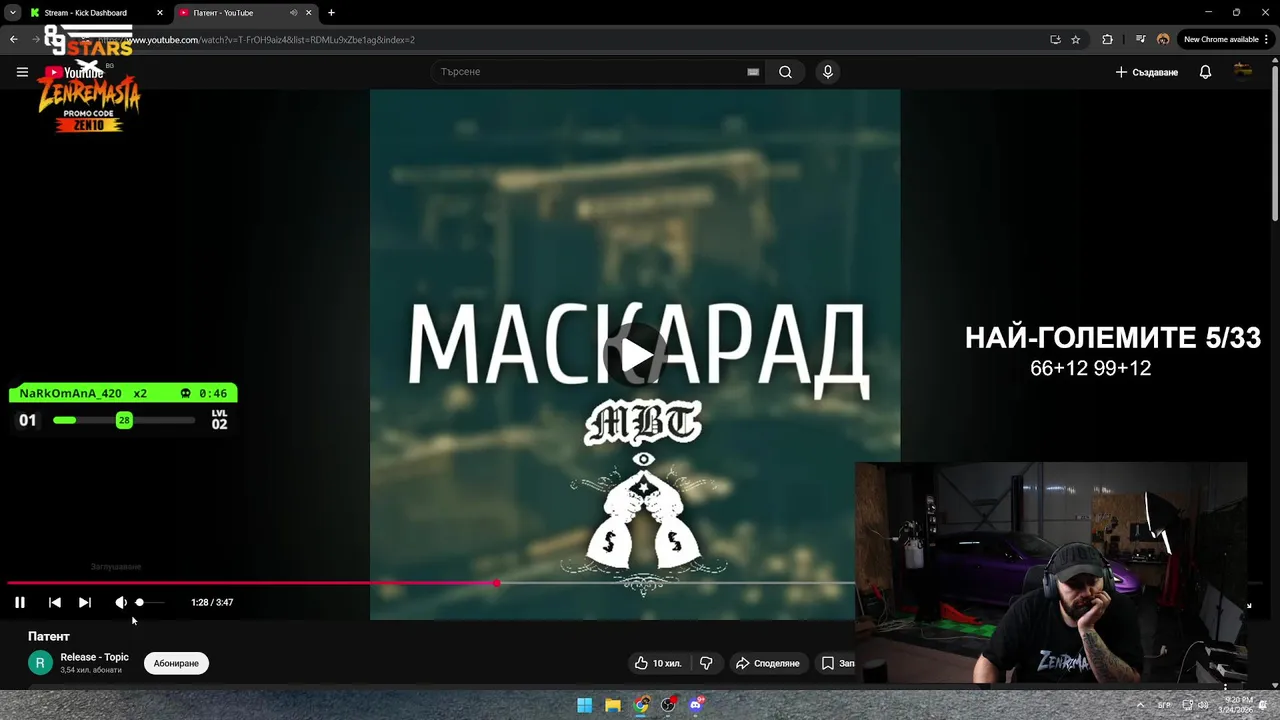Start voice search with microphone icon

[x=827, y=72]
